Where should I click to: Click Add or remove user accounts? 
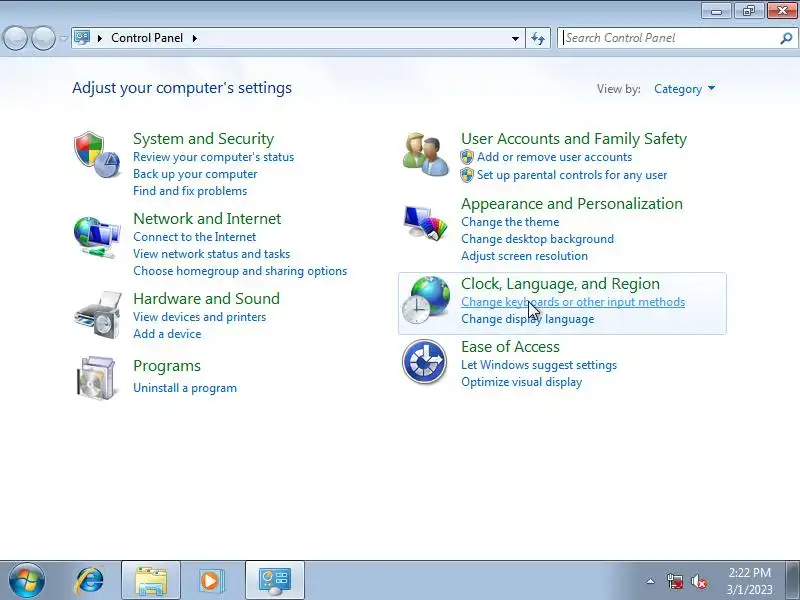(x=555, y=157)
